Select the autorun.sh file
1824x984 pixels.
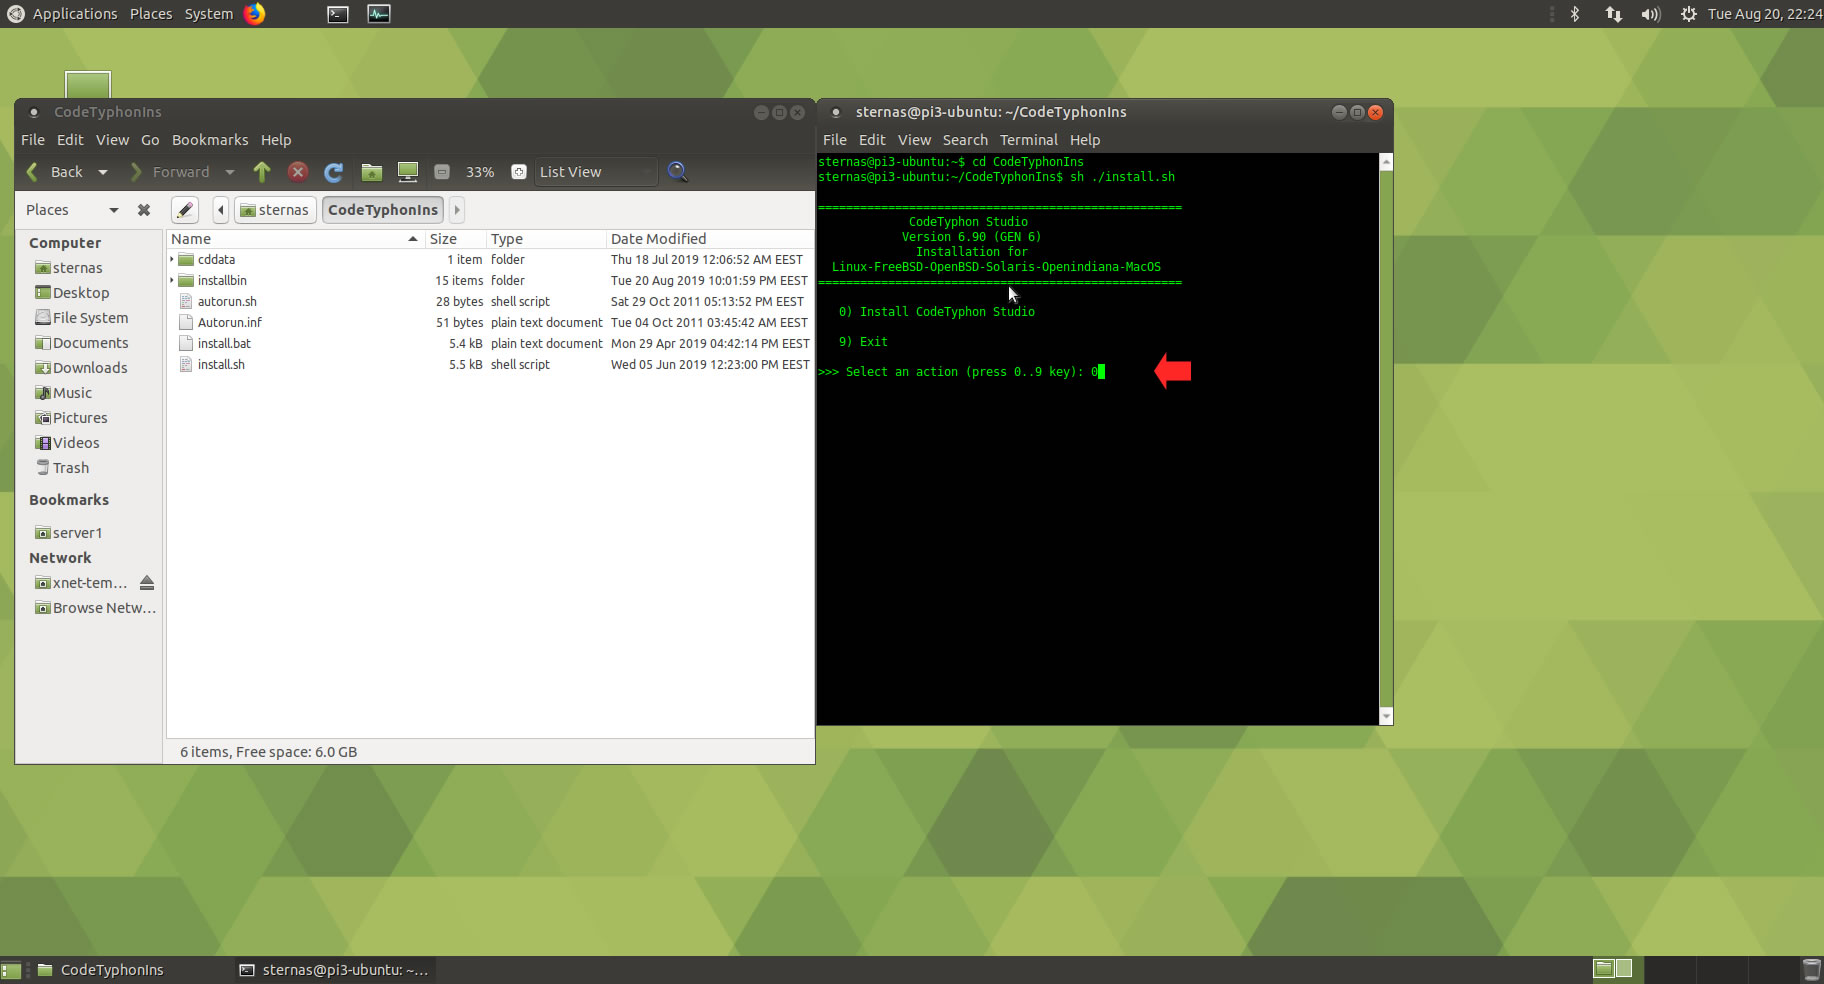click(227, 302)
